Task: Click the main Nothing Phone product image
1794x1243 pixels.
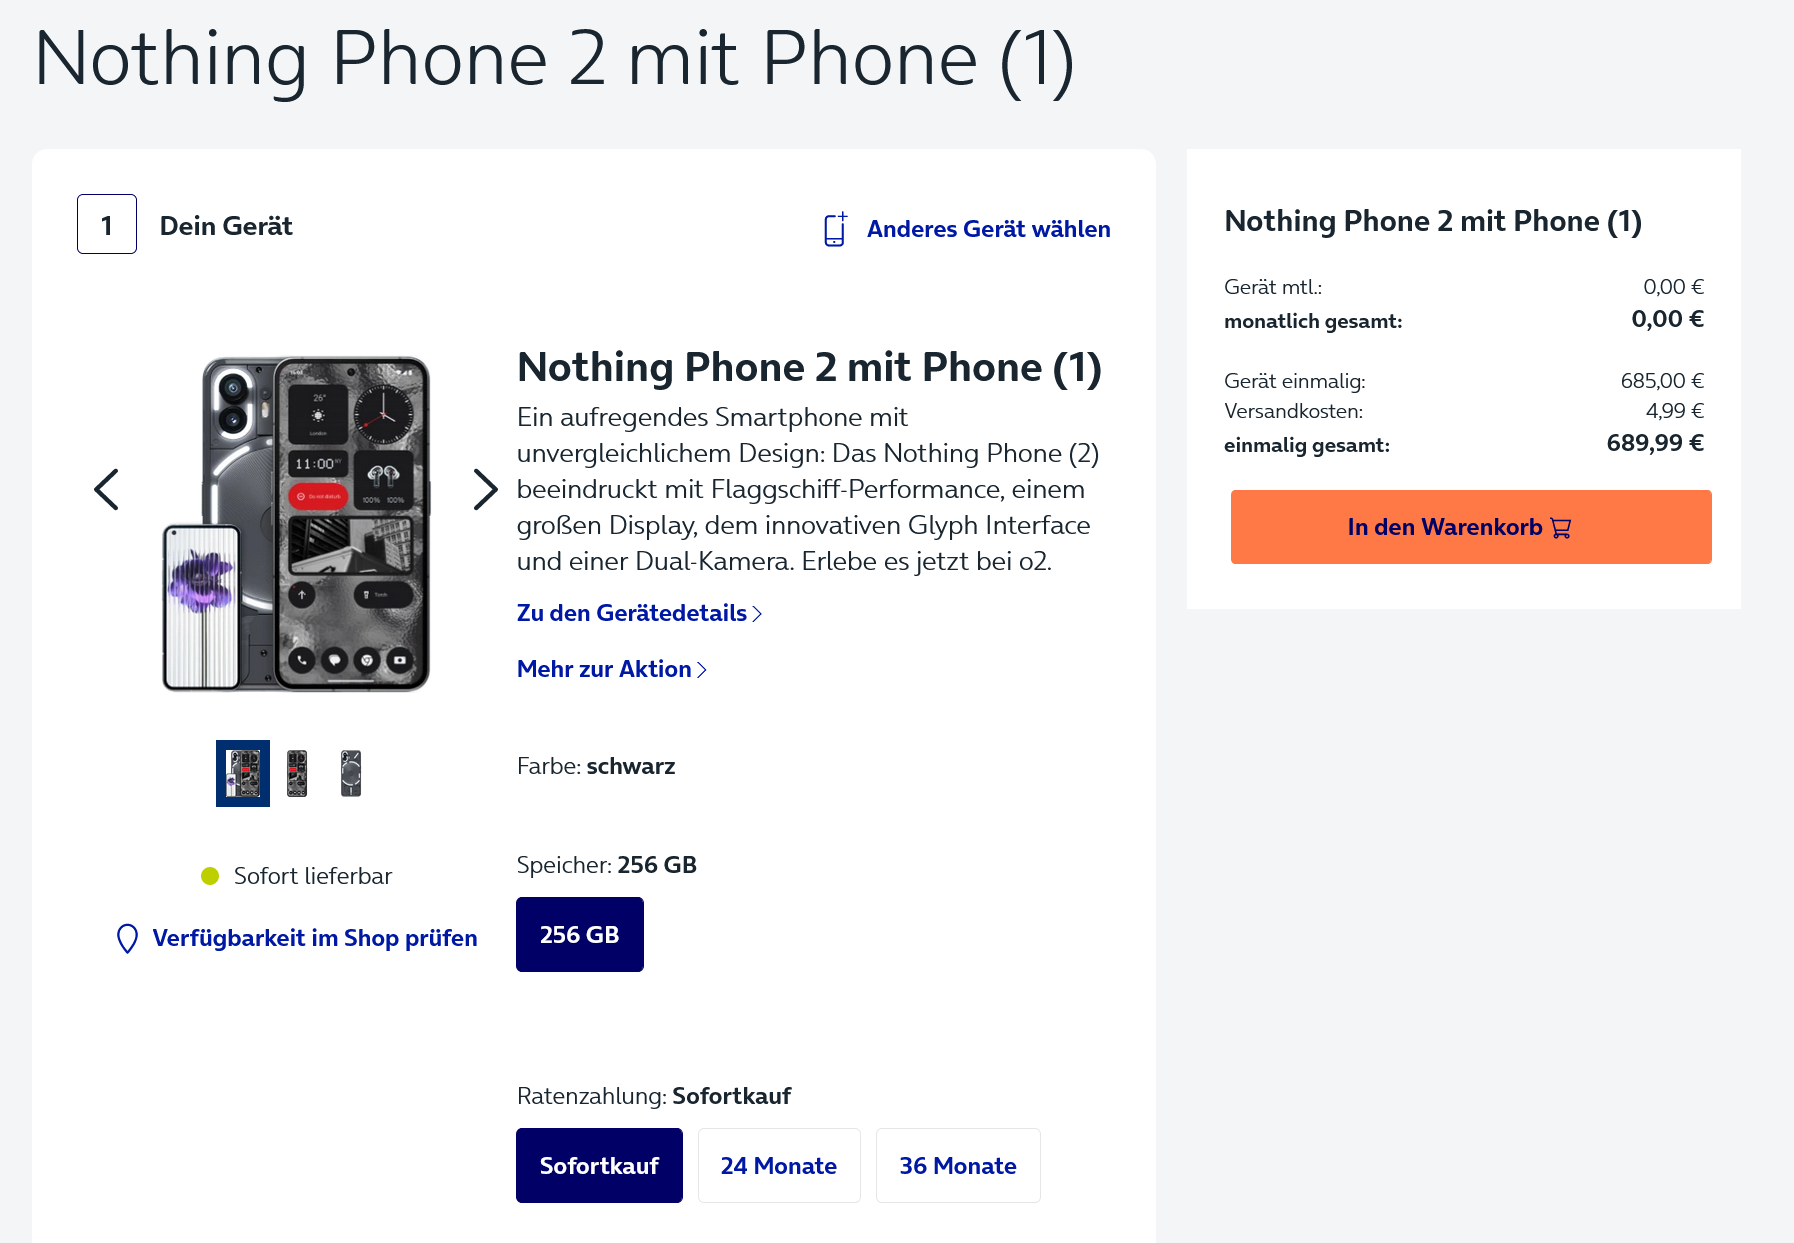Action: 297,523
